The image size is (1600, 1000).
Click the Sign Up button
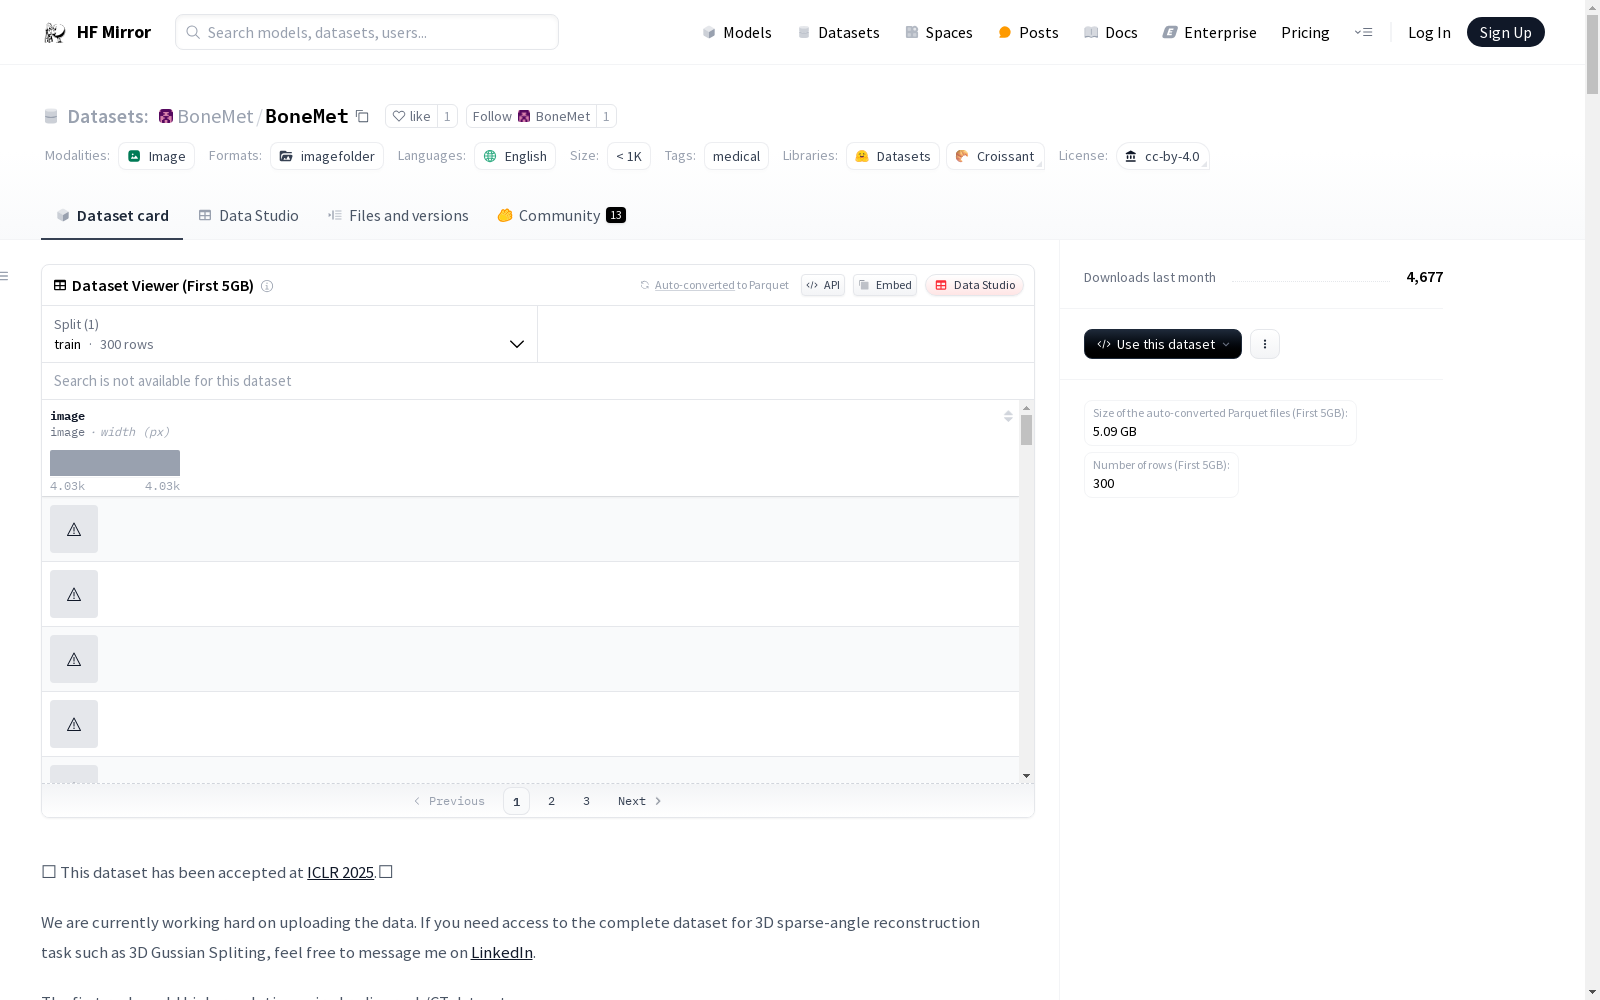point(1505,33)
